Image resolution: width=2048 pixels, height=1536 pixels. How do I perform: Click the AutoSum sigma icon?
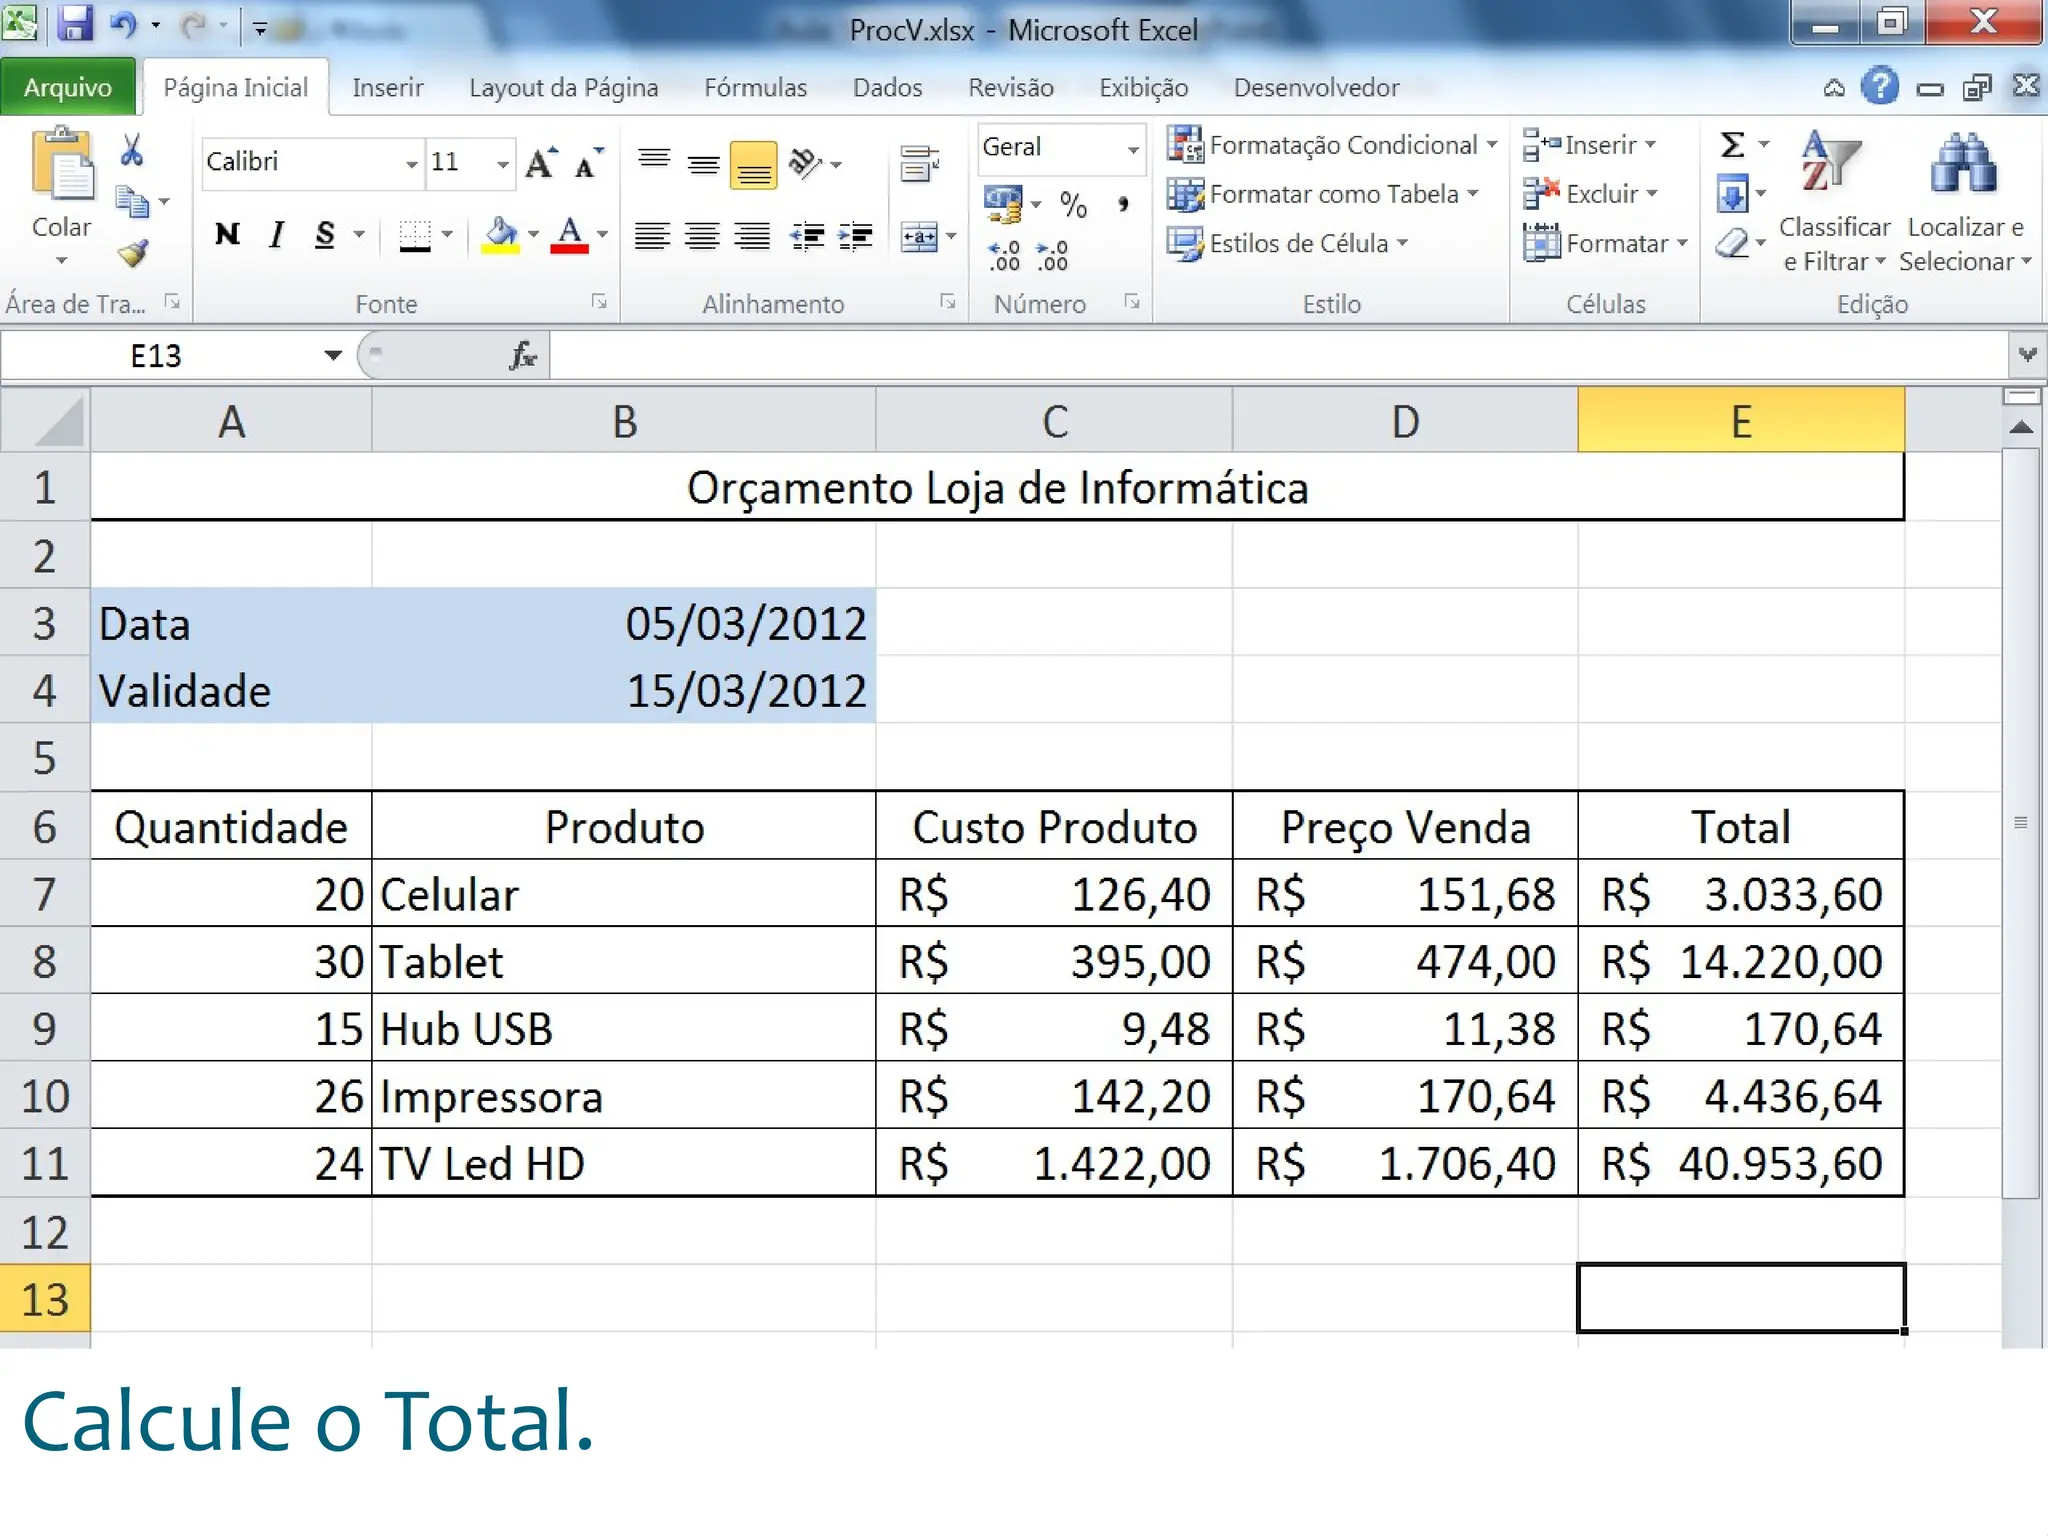pos(1732,145)
